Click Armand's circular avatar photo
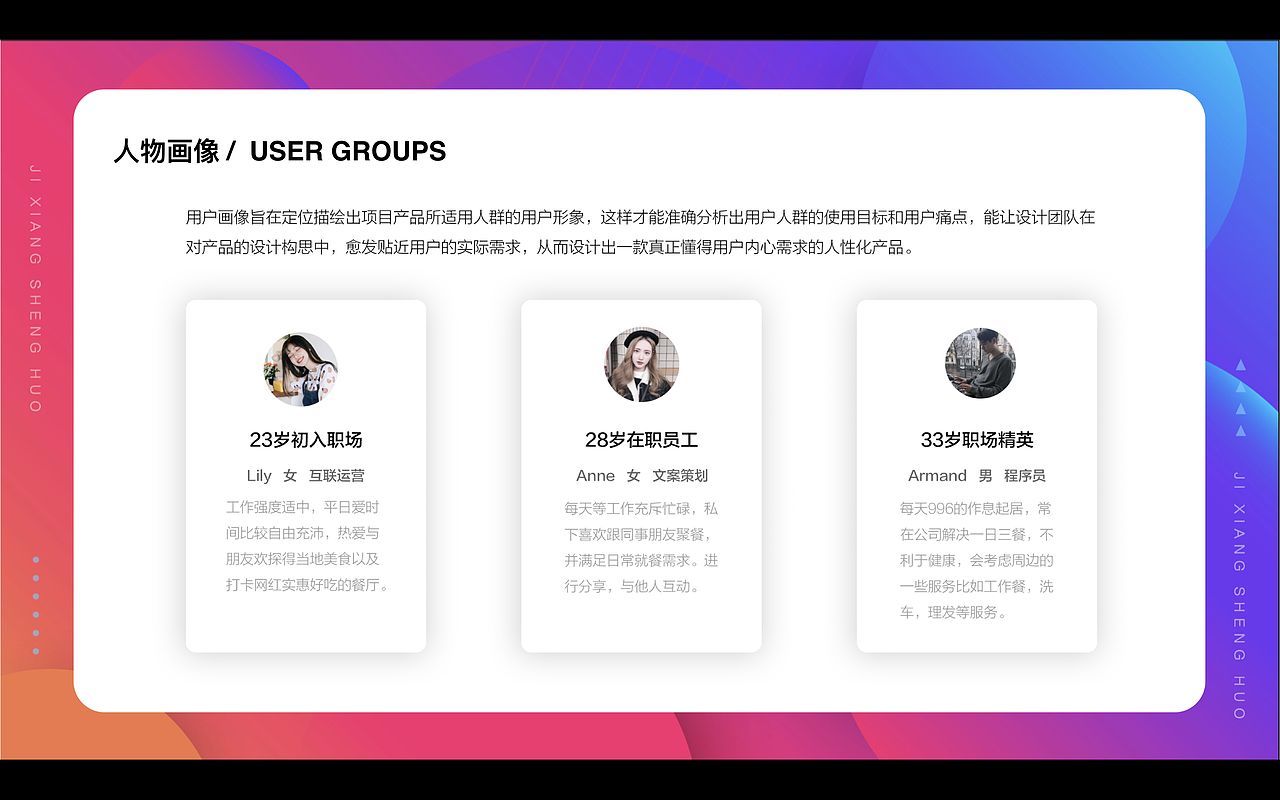This screenshot has width=1280, height=800. point(980,363)
